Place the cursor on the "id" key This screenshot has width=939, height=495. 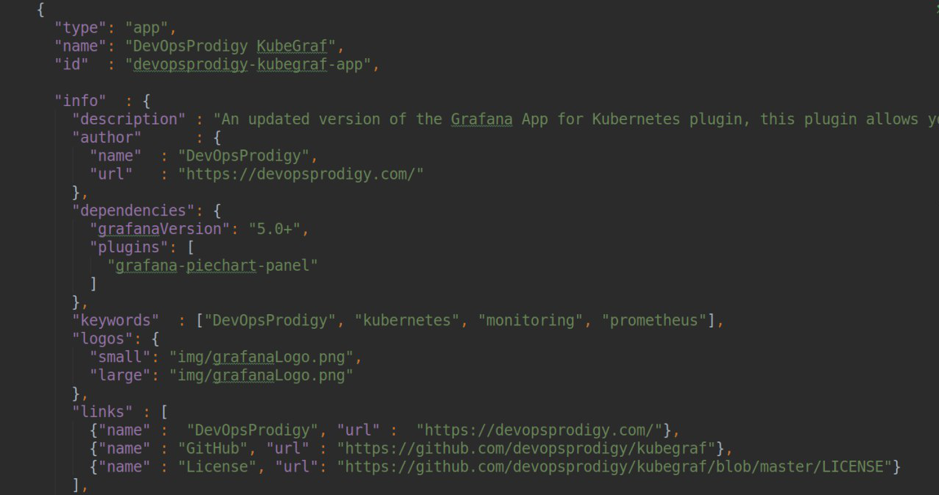tap(72, 64)
